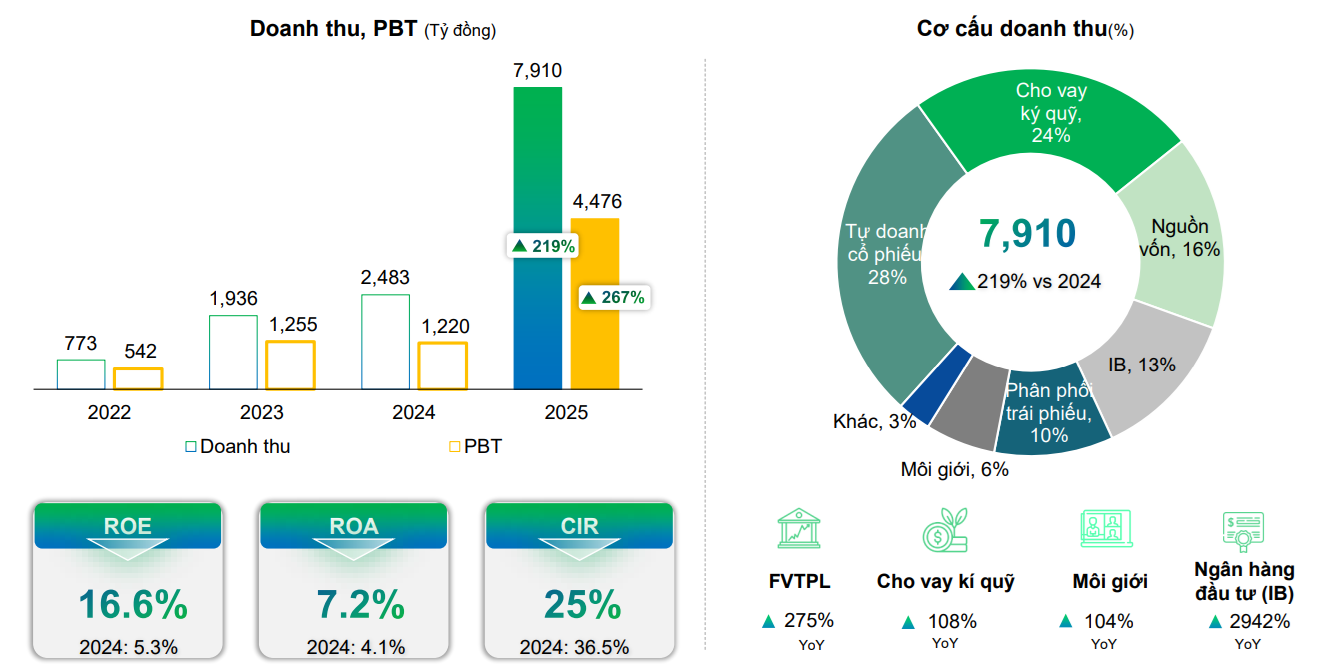Click the PBT legend square
The image size is (1335, 664).
(x=454, y=447)
